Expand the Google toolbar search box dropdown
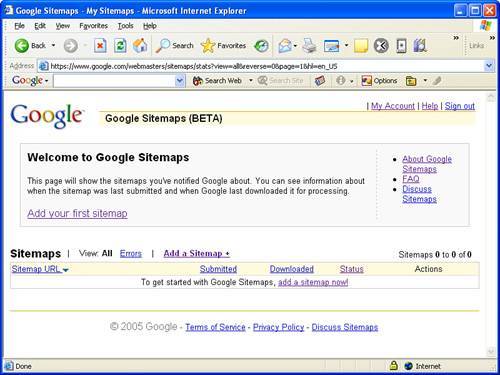Image resolution: width=500 pixels, height=375 pixels. [180, 81]
